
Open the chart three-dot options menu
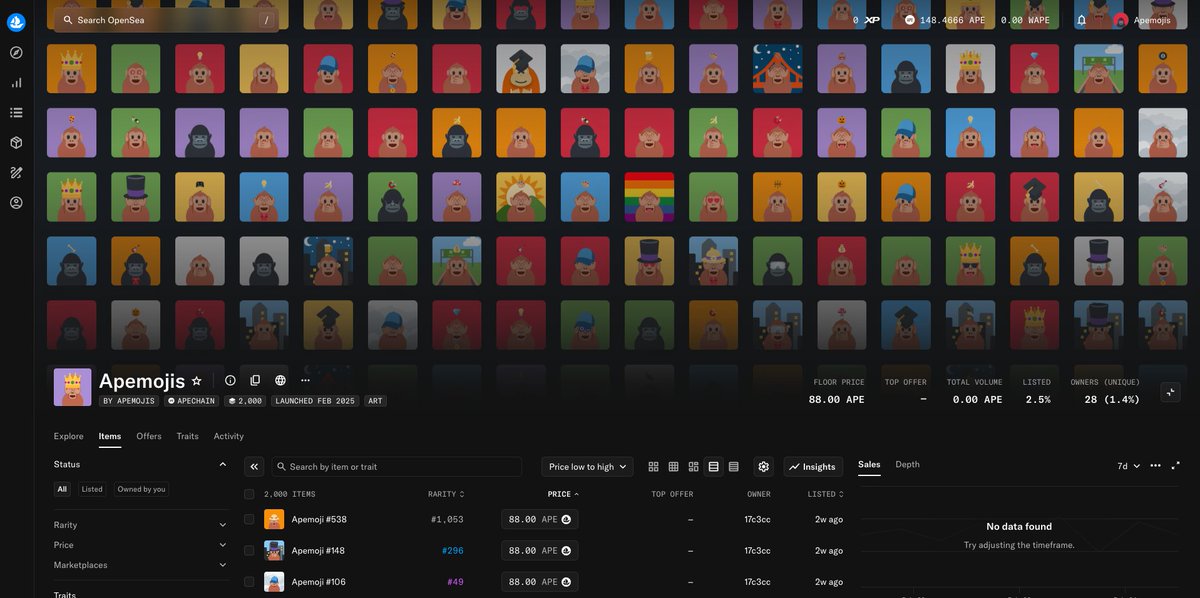pyautogui.click(x=1156, y=466)
